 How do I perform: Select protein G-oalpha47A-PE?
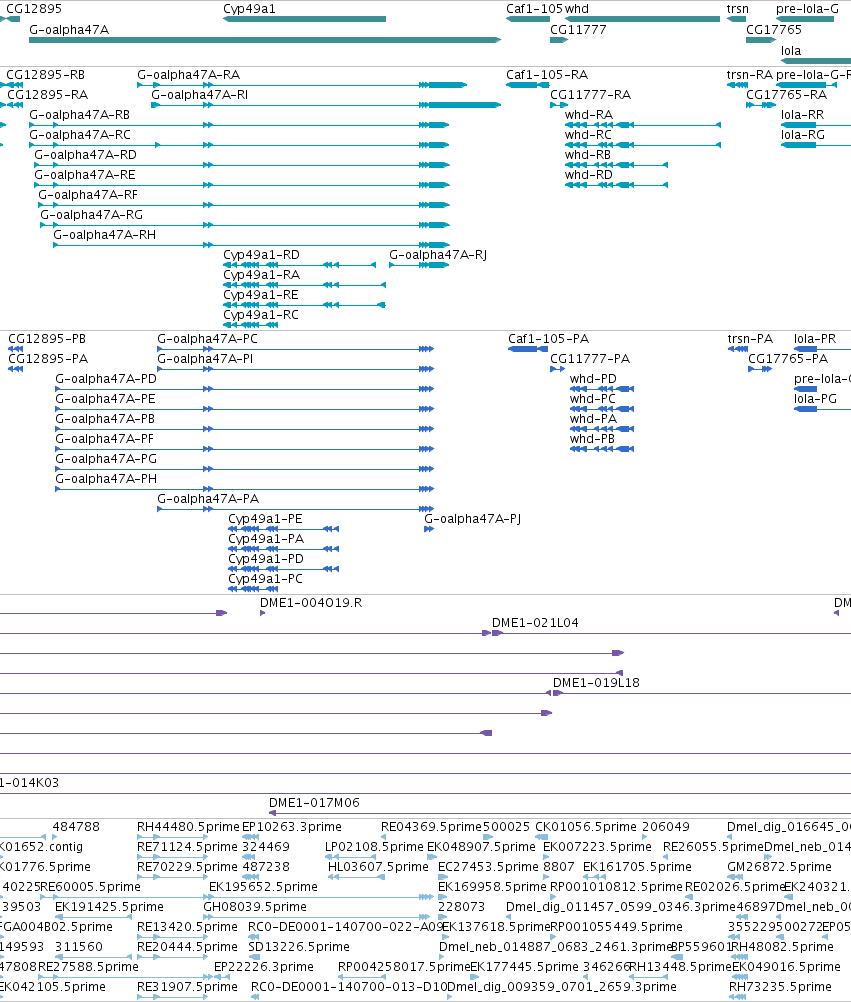point(105,399)
